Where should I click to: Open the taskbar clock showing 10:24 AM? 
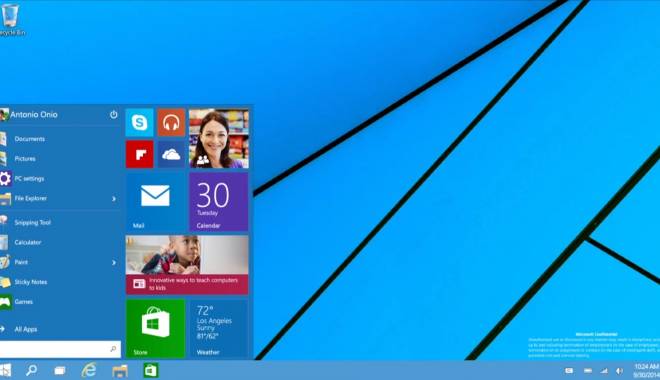click(x=647, y=371)
